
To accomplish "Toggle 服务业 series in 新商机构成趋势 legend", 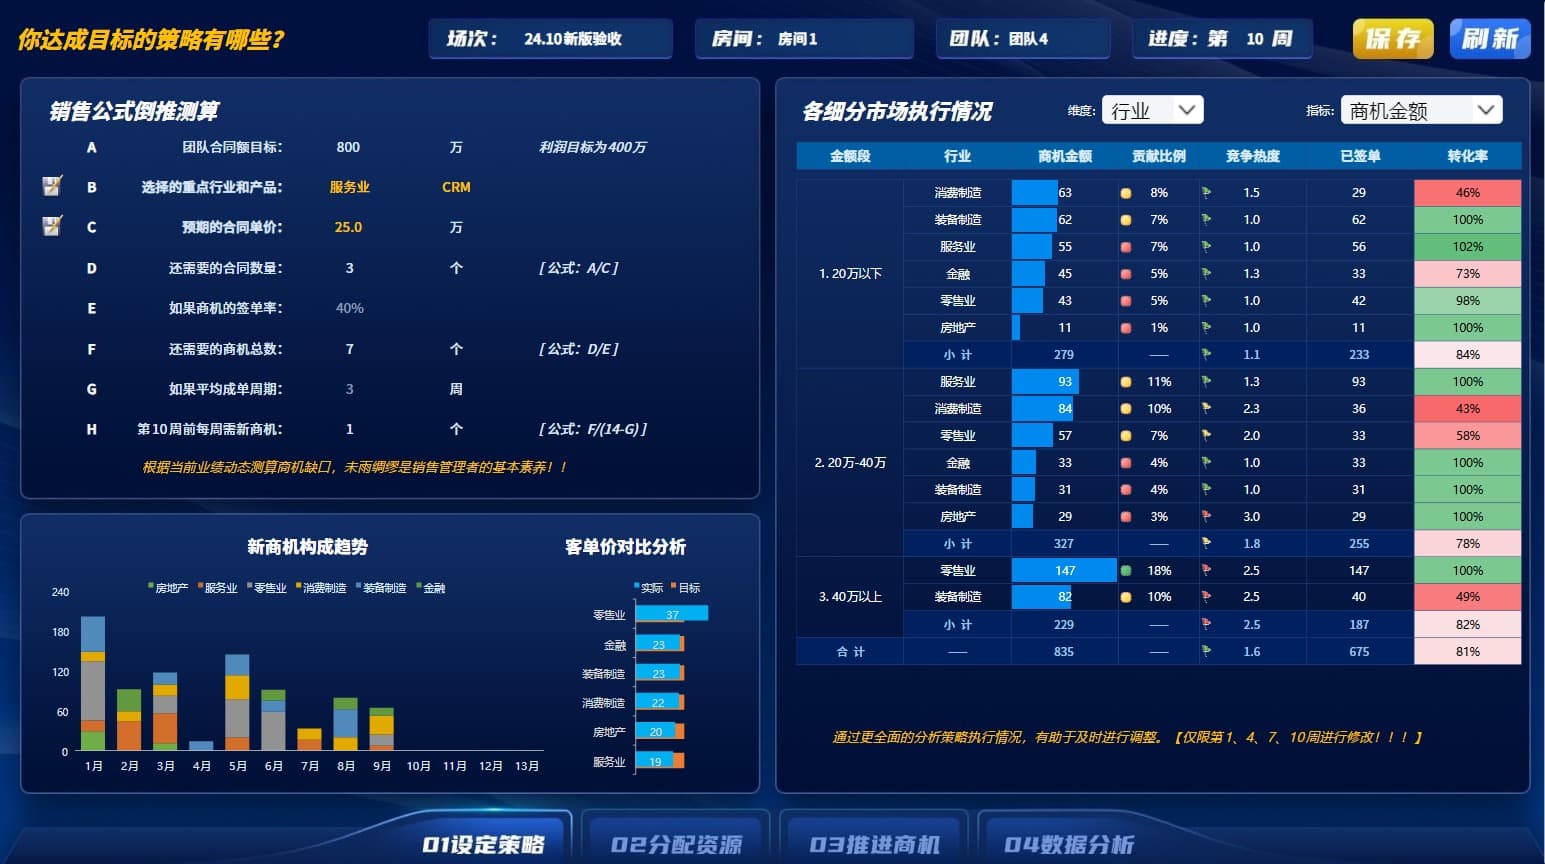I will click(217, 588).
